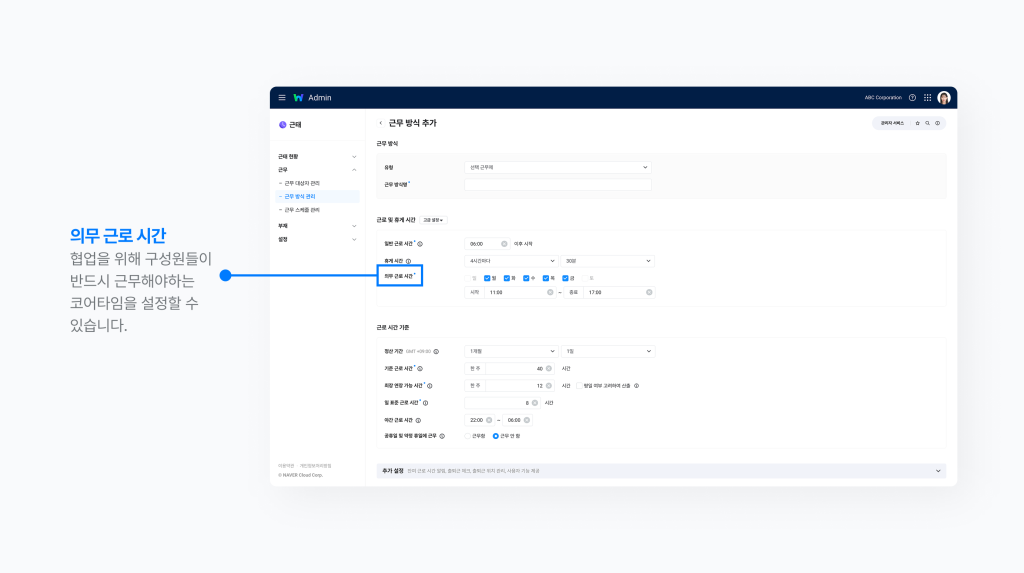Open the hamburger menu in header

click(282, 98)
